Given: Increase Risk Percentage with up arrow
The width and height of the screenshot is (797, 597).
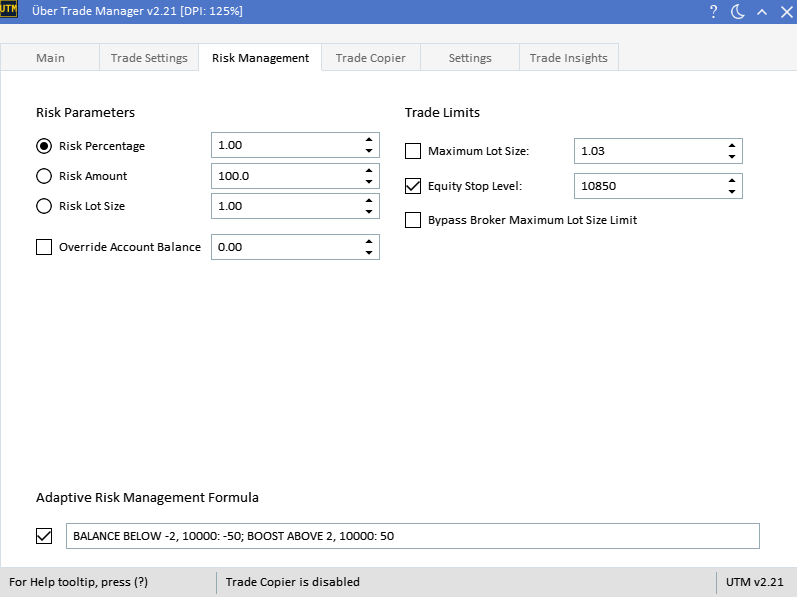Looking at the screenshot, I should 369,140.
